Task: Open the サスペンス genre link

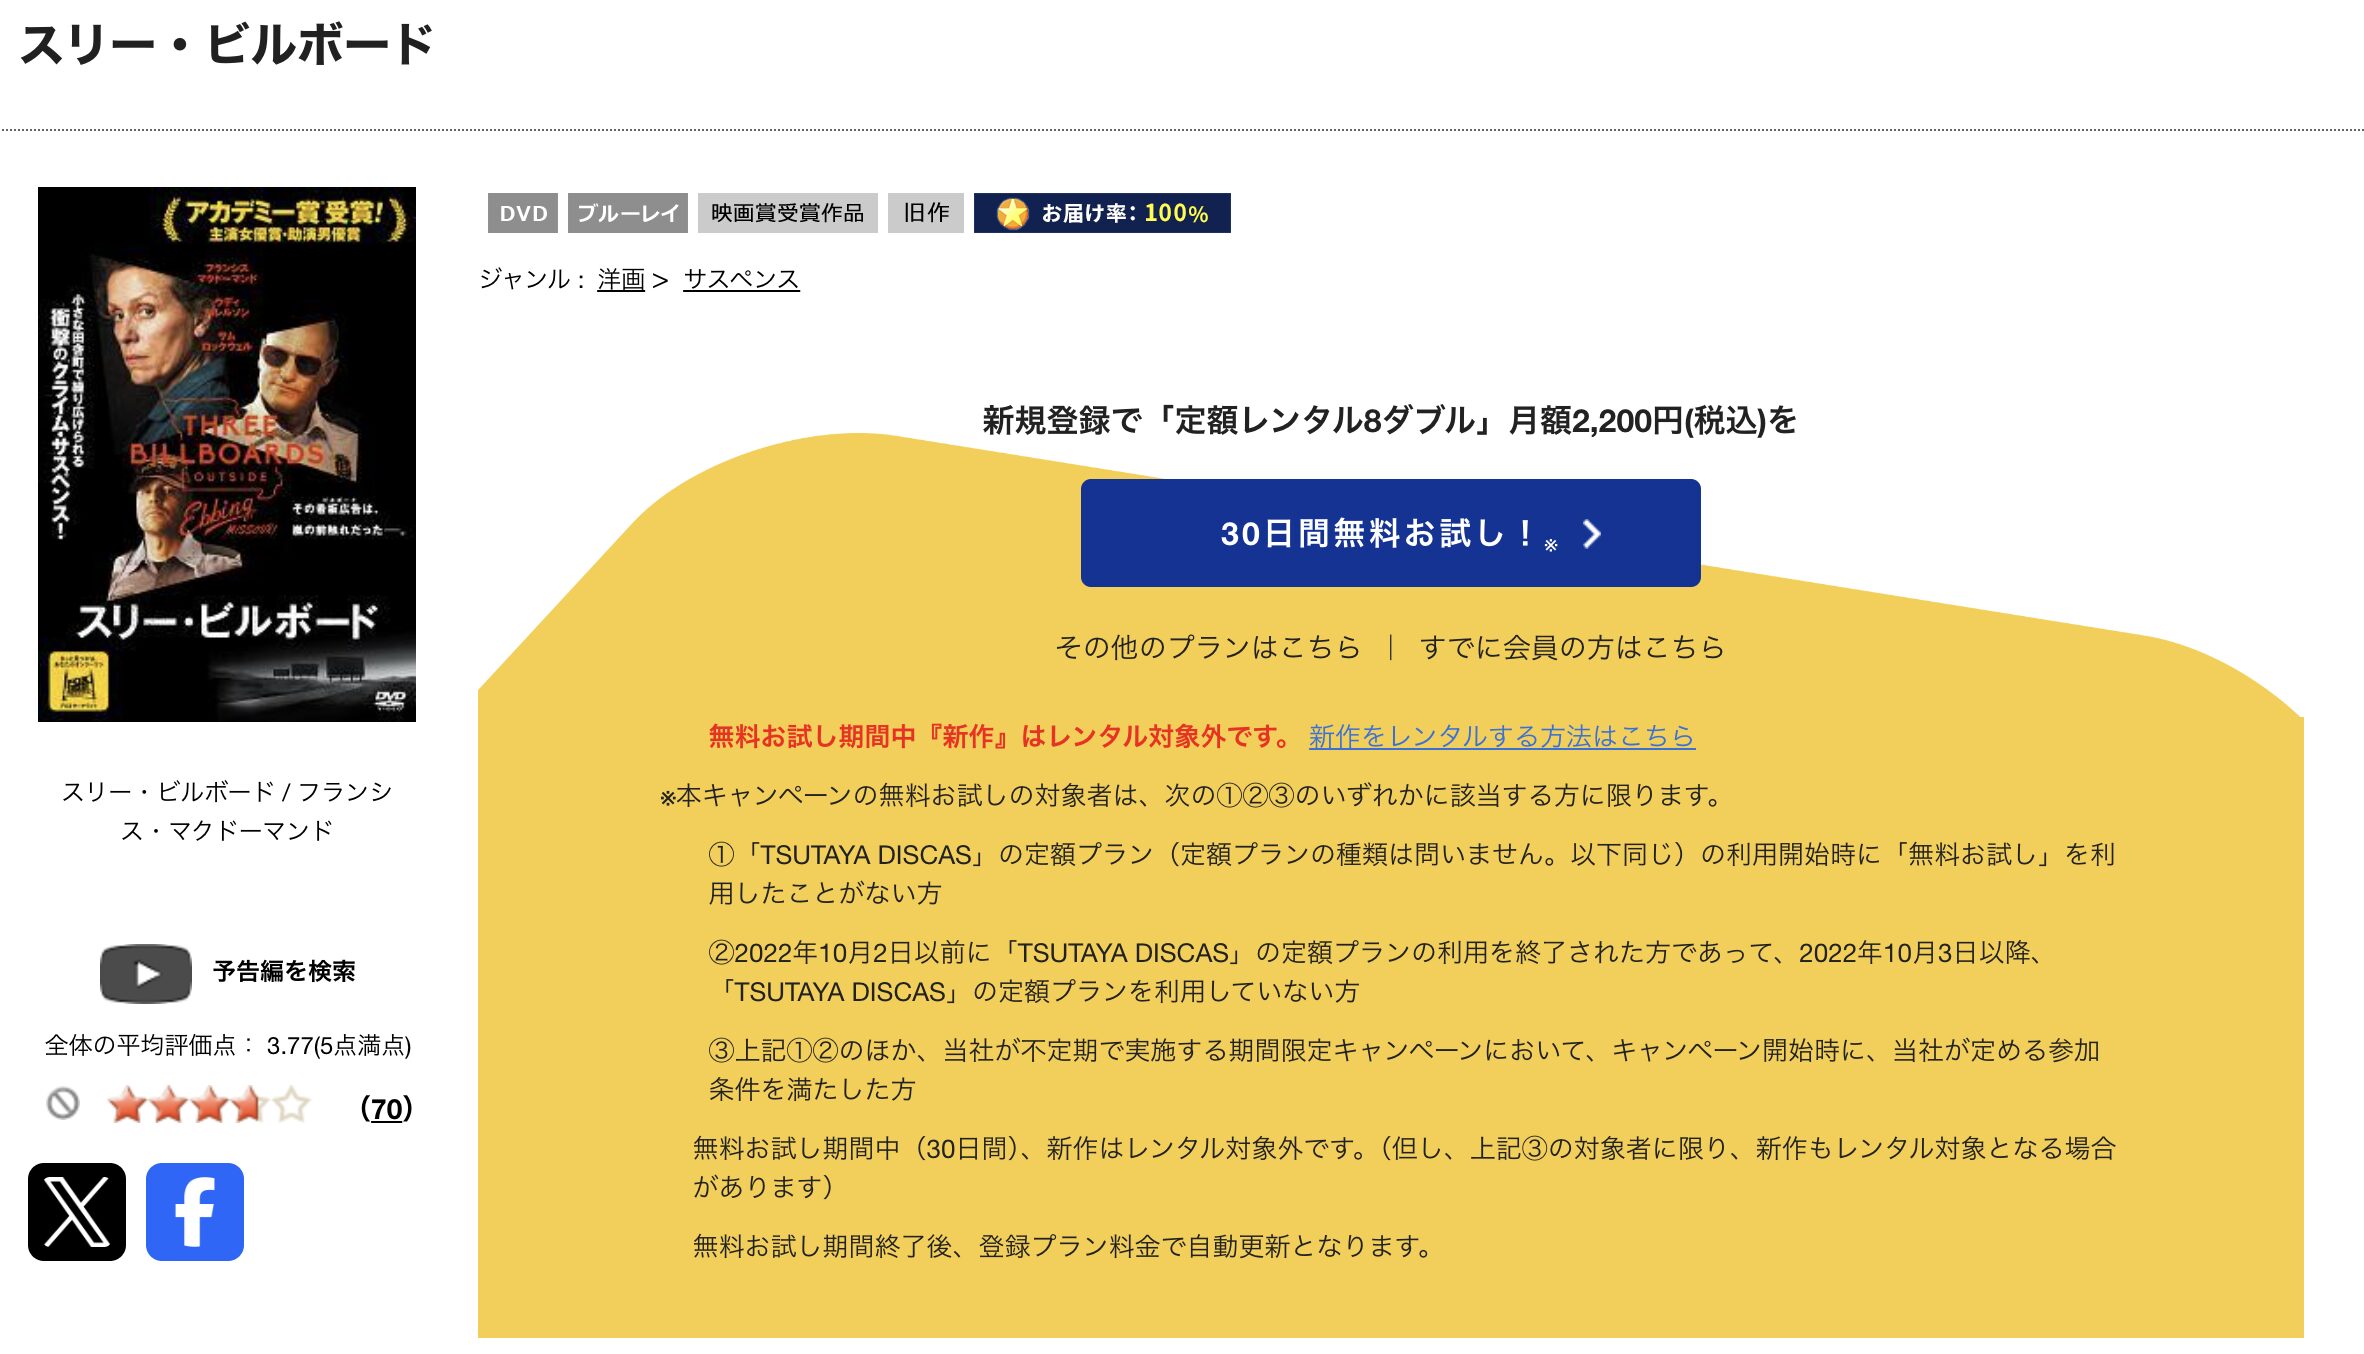Action: tap(741, 280)
